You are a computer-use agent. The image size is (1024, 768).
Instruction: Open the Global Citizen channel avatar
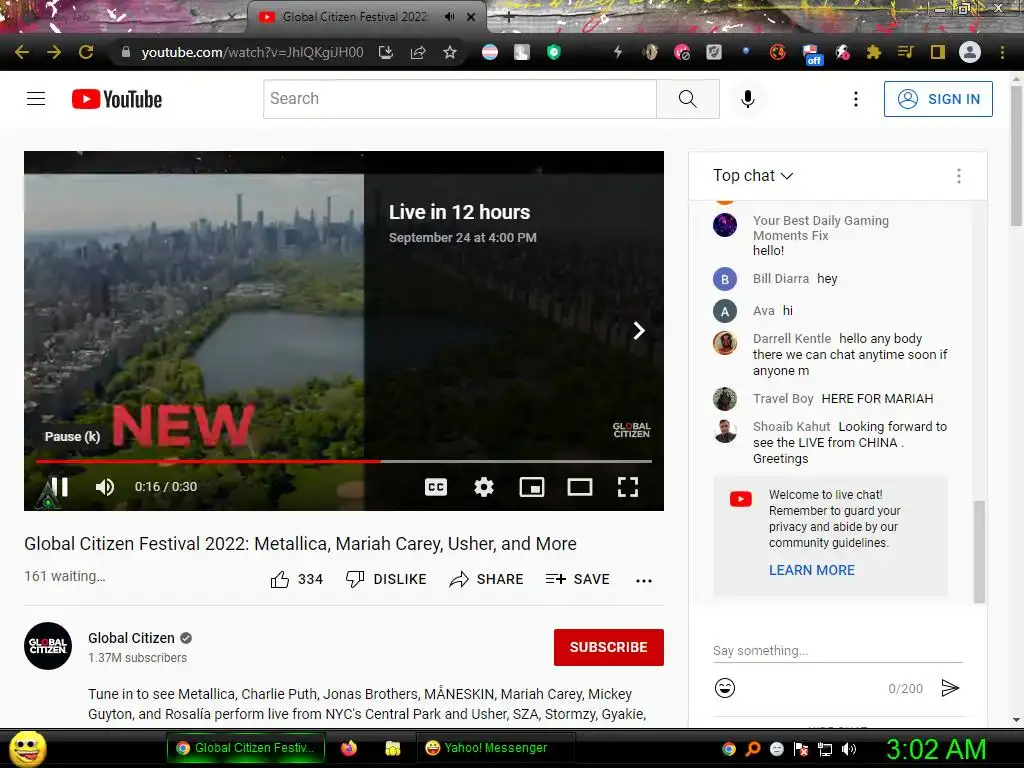coord(48,646)
